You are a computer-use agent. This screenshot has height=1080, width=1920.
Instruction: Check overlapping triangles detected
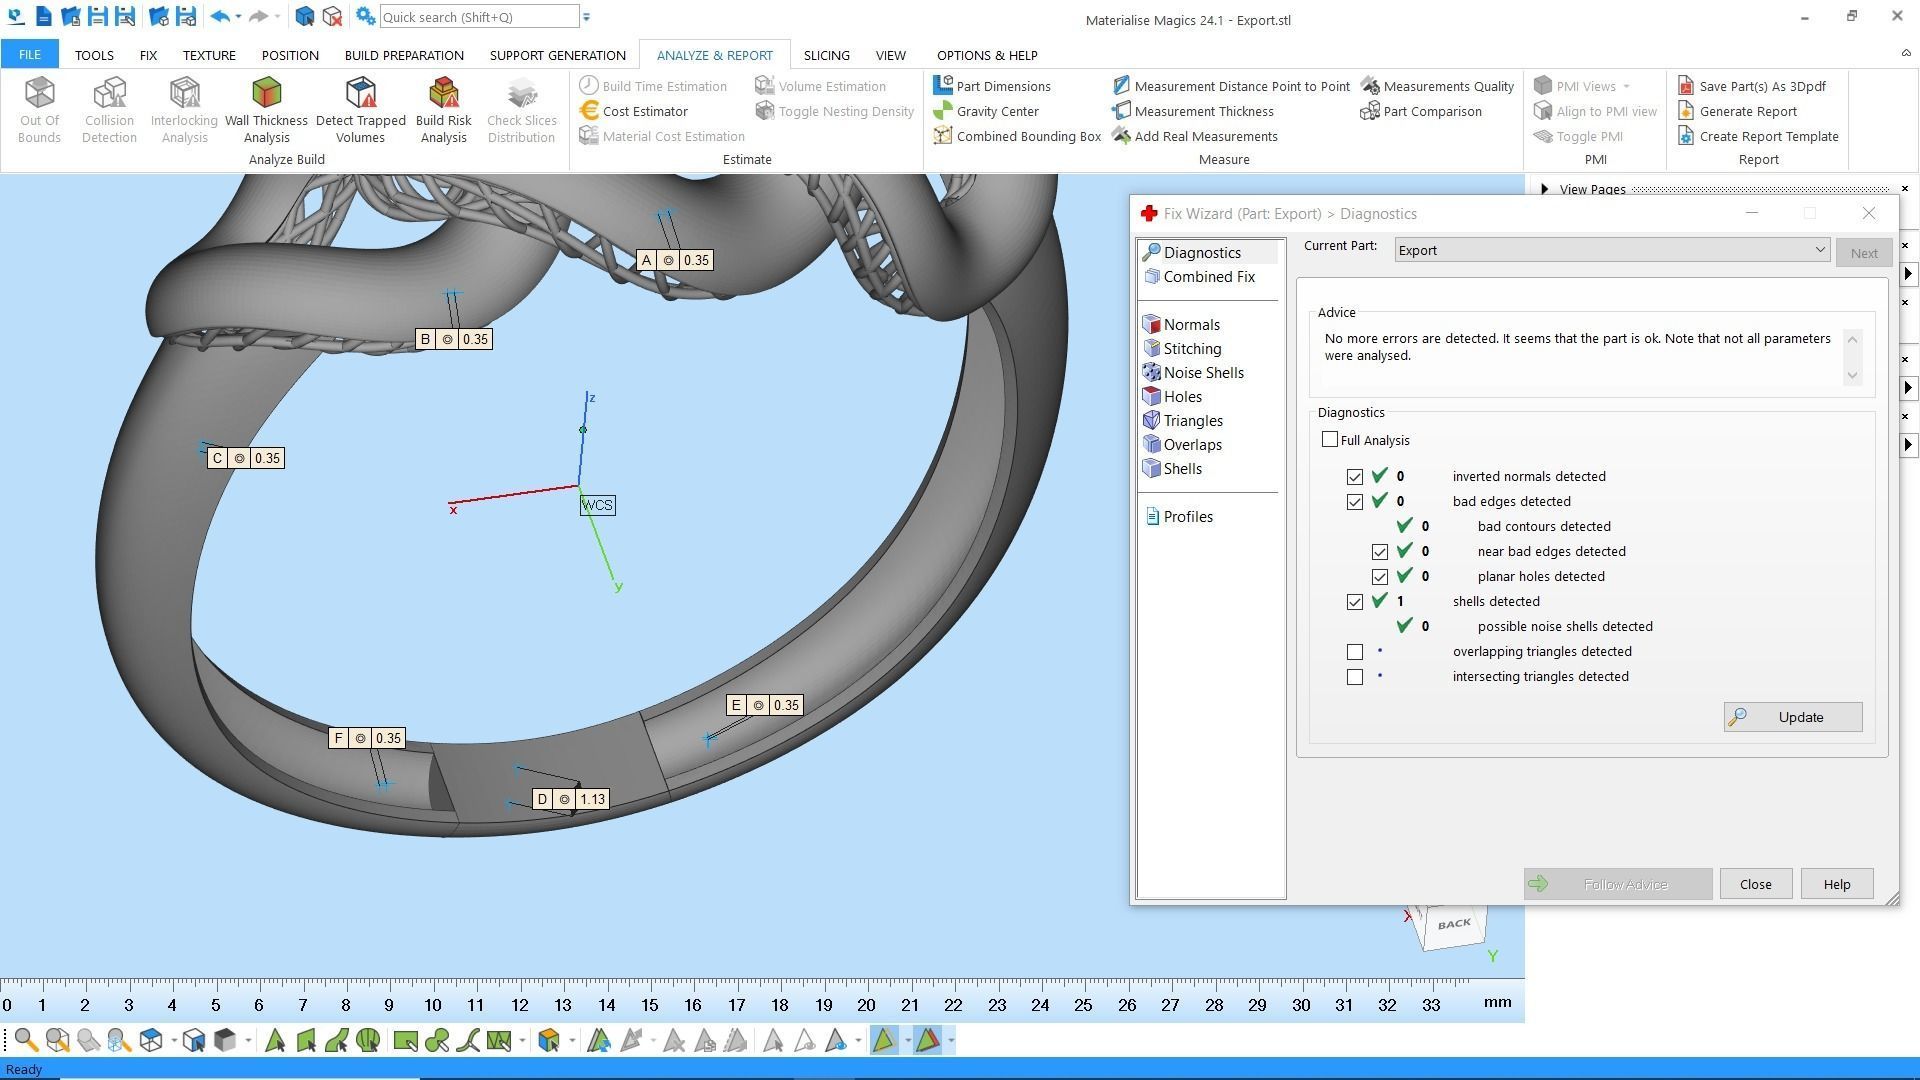coord(1355,652)
